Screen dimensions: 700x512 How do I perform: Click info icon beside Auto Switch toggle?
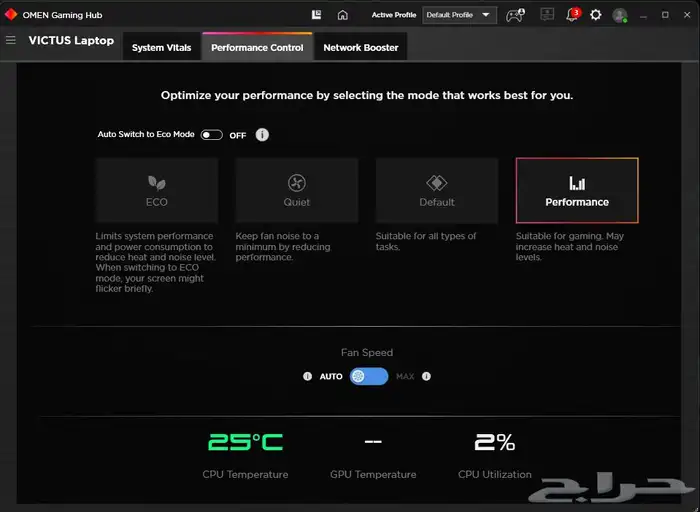click(x=262, y=135)
